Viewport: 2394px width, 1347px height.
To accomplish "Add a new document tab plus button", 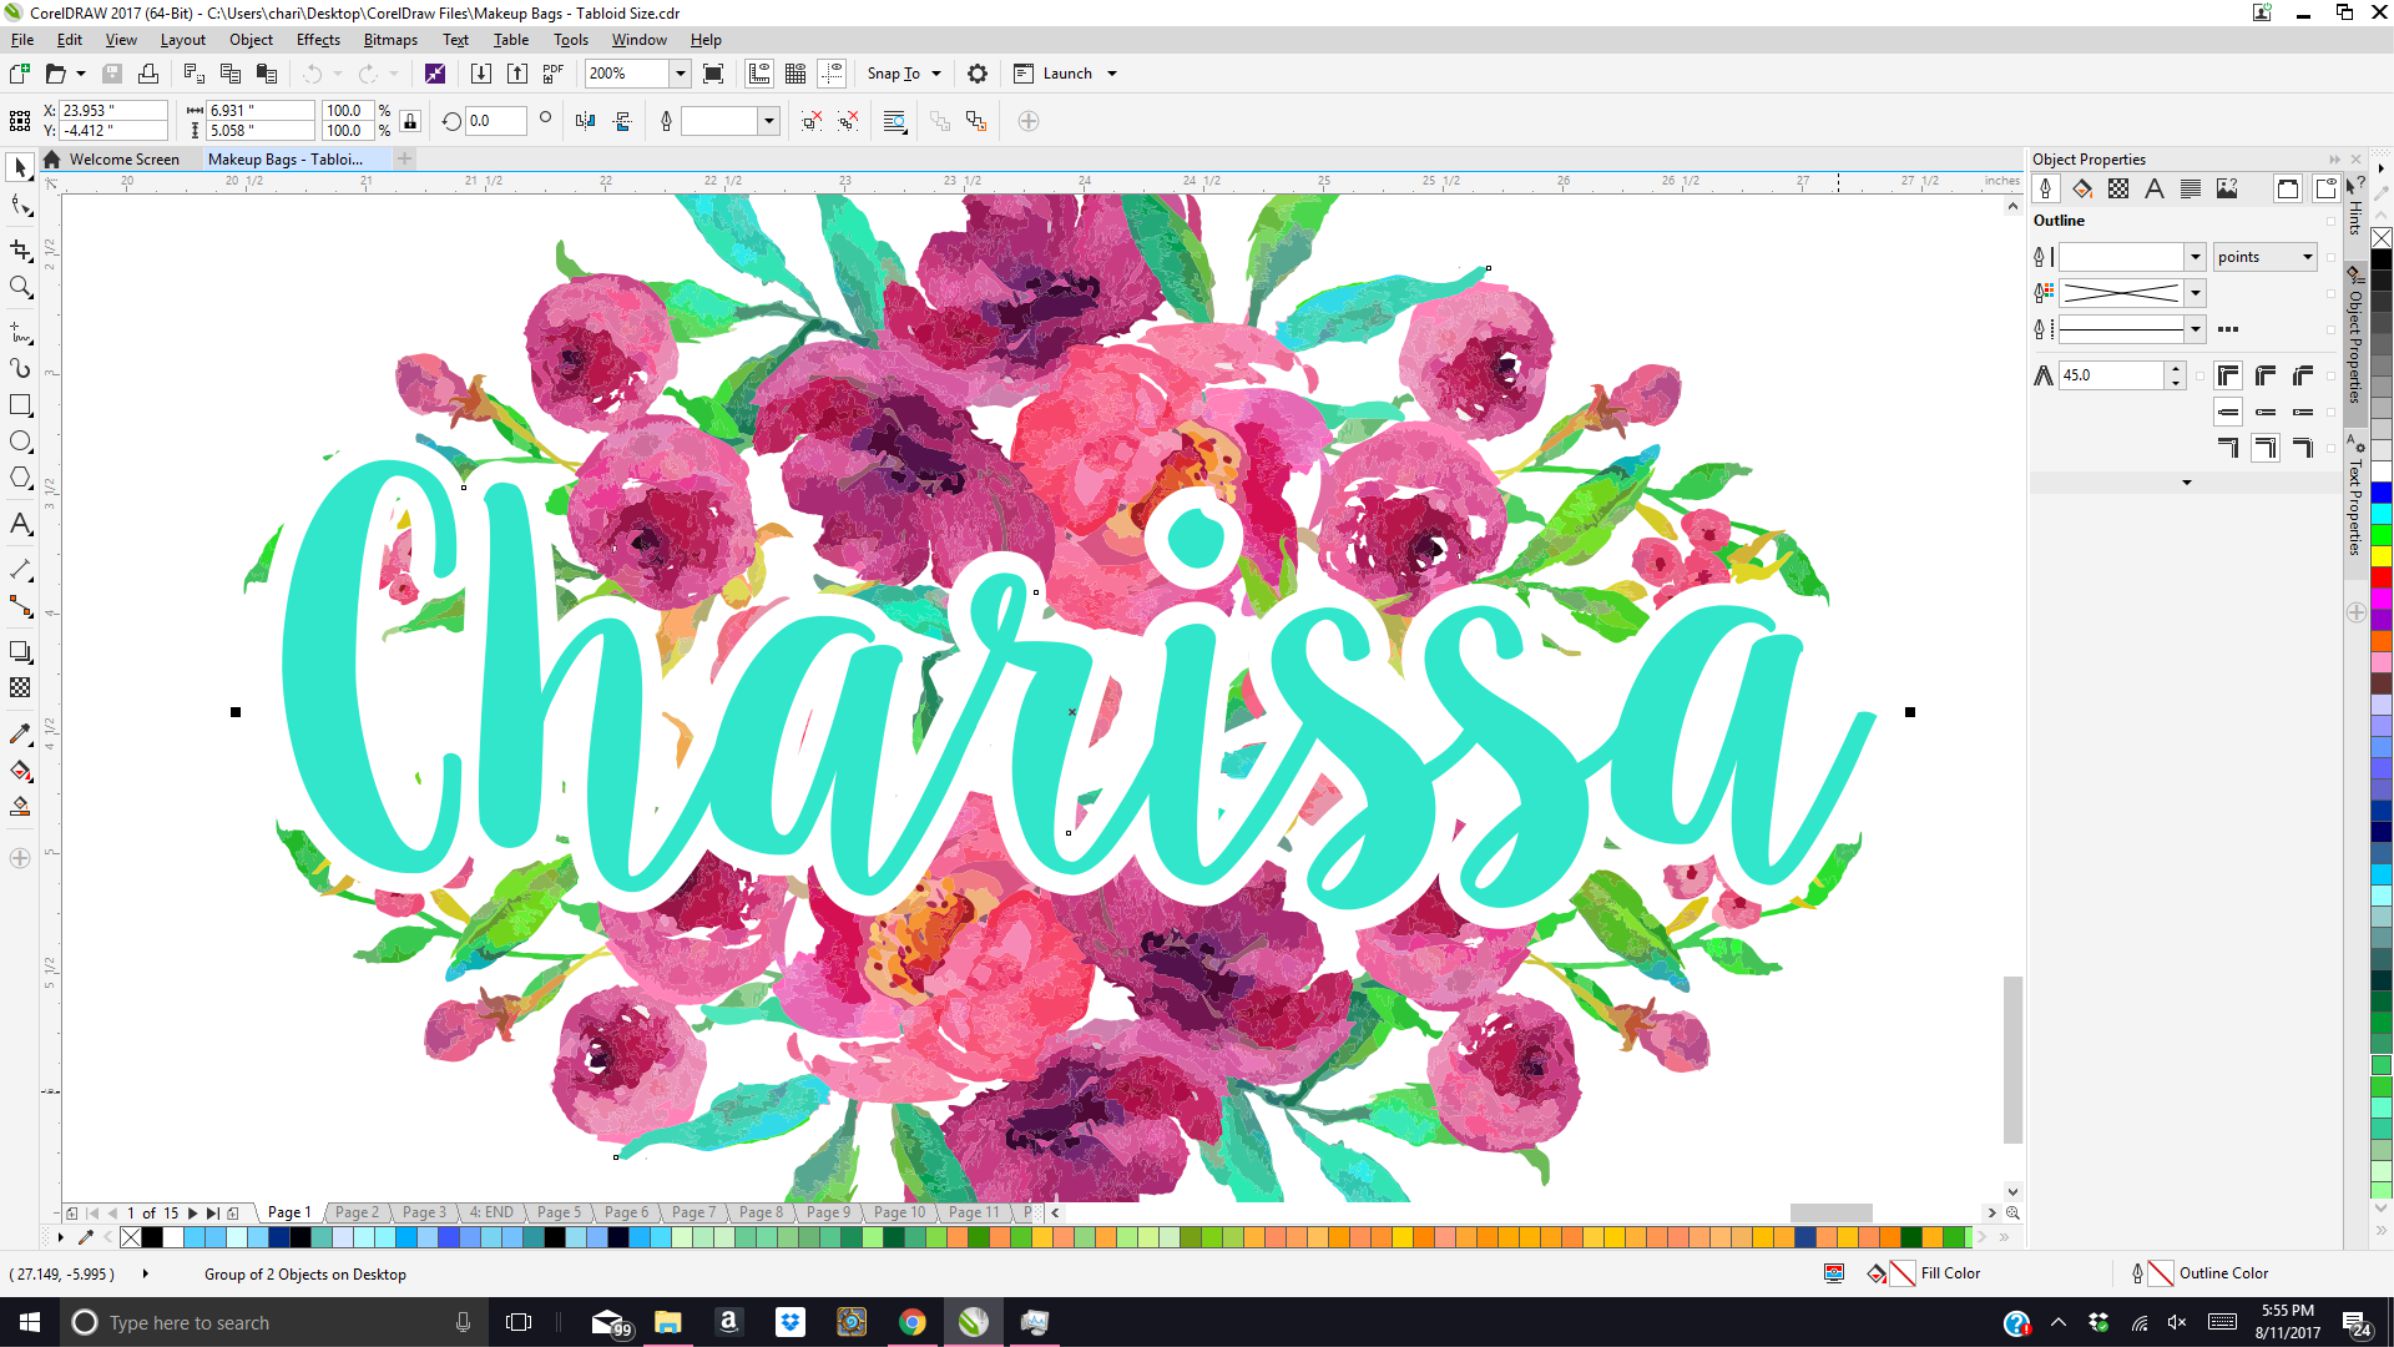I will (x=405, y=158).
